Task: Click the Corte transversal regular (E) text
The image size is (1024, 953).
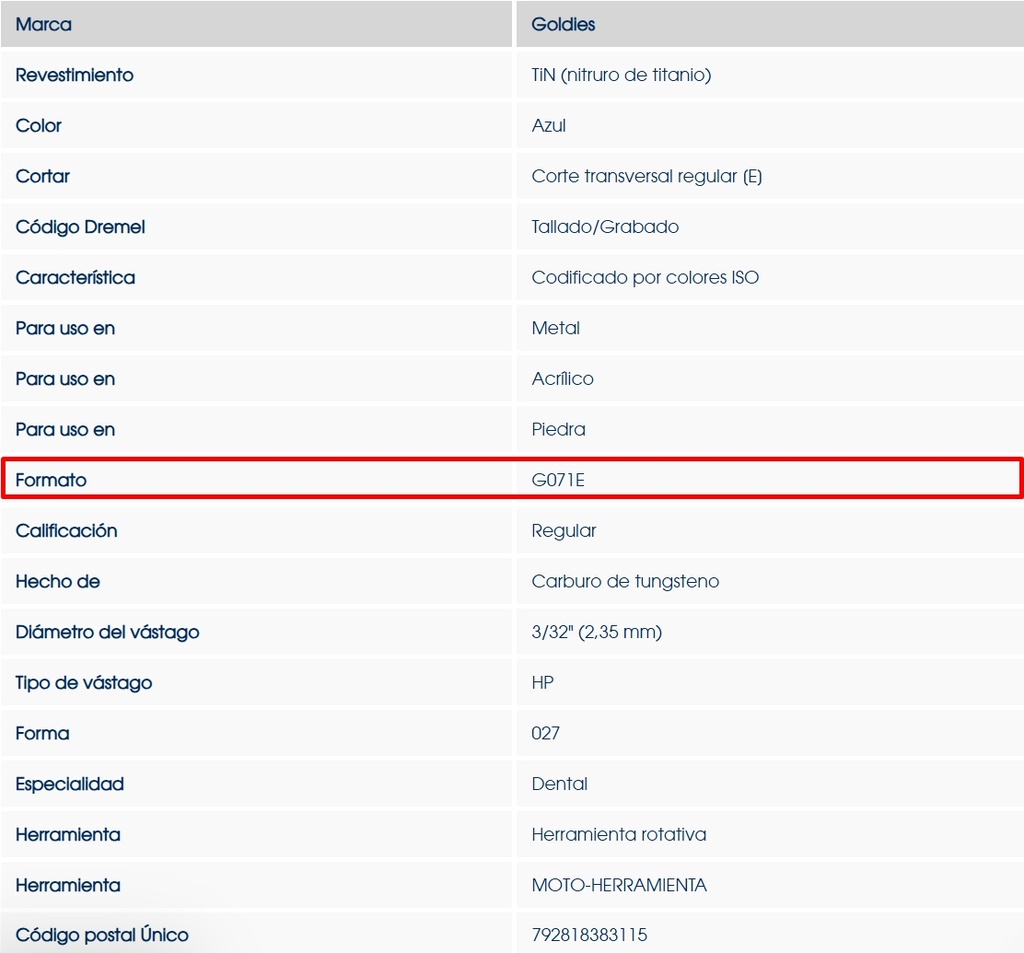Action: pyautogui.click(x=646, y=176)
